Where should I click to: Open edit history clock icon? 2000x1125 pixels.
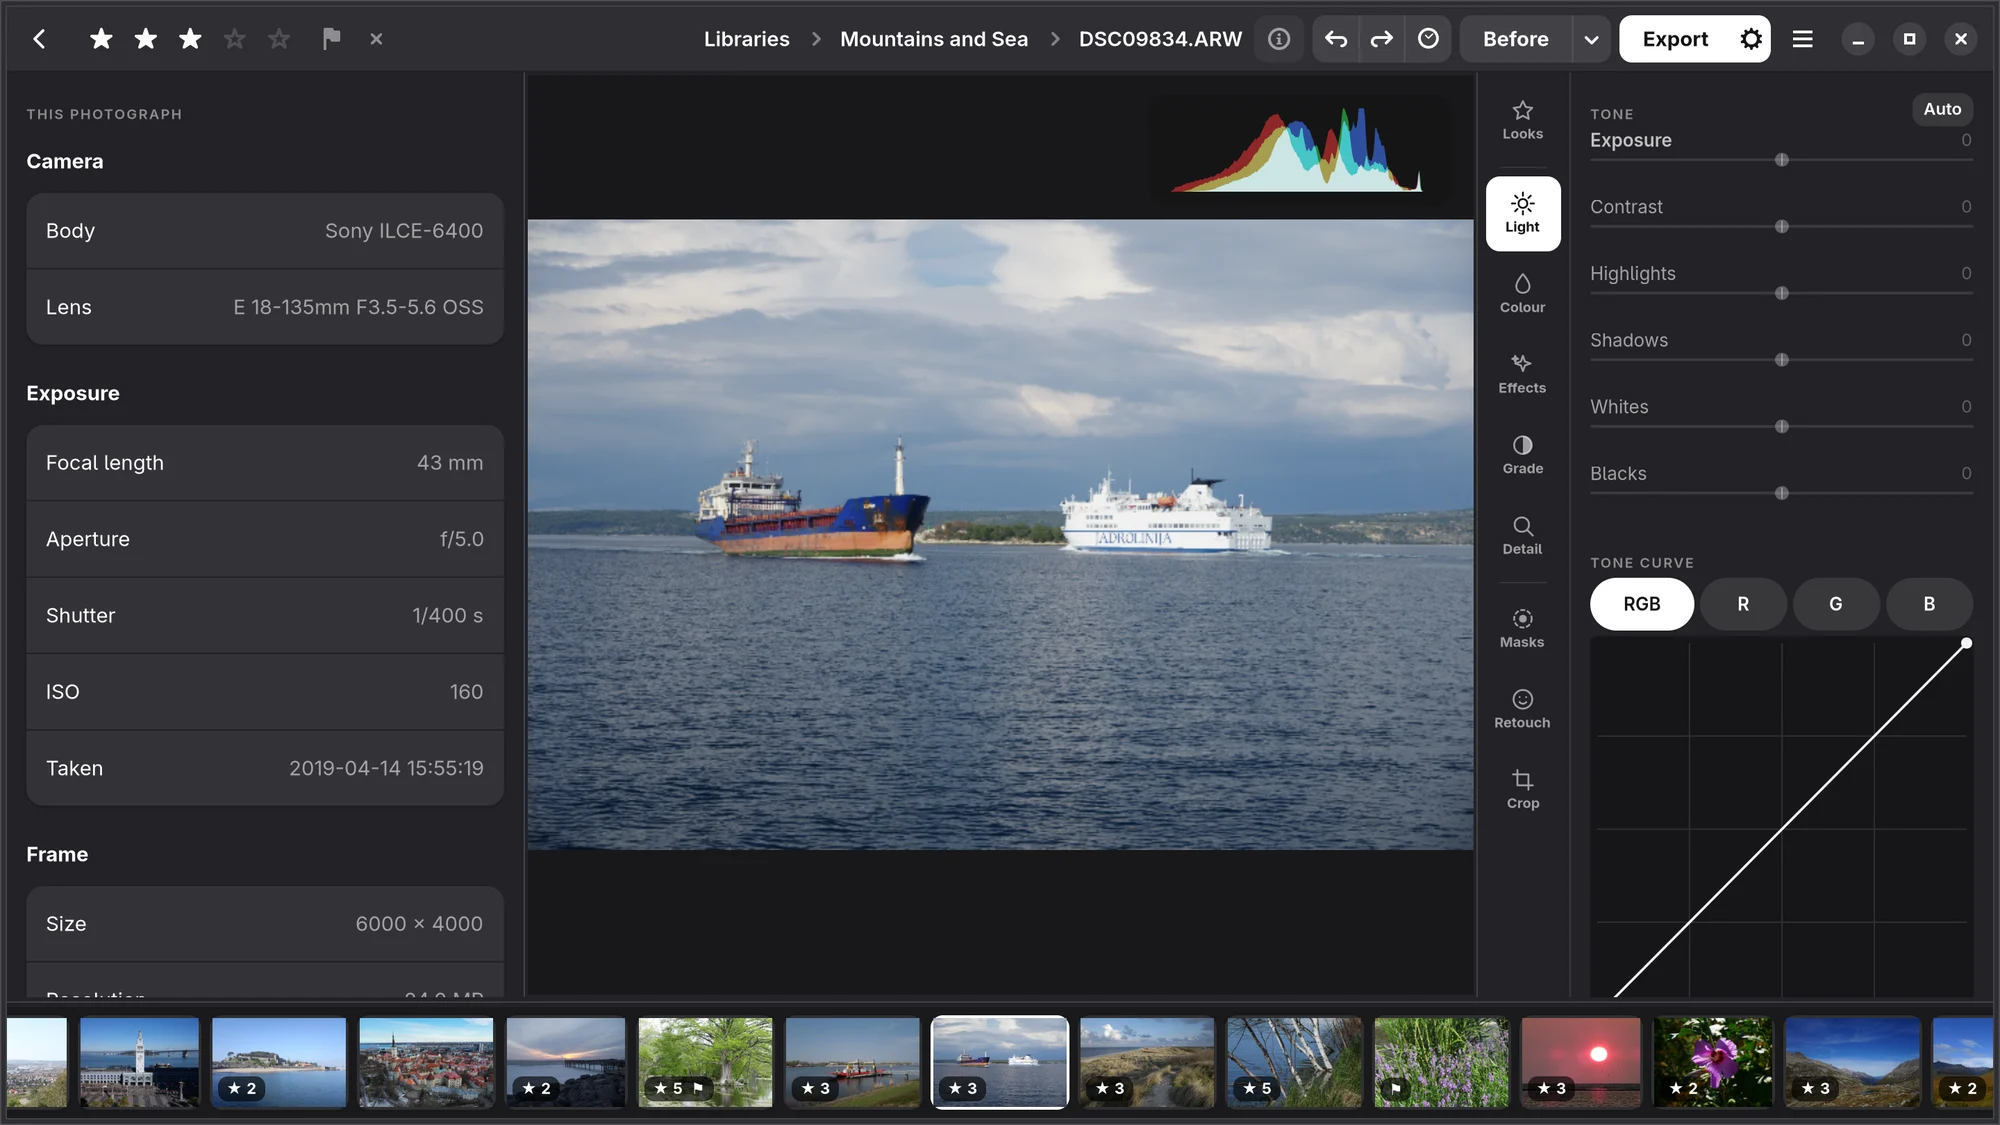point(1428,39)
